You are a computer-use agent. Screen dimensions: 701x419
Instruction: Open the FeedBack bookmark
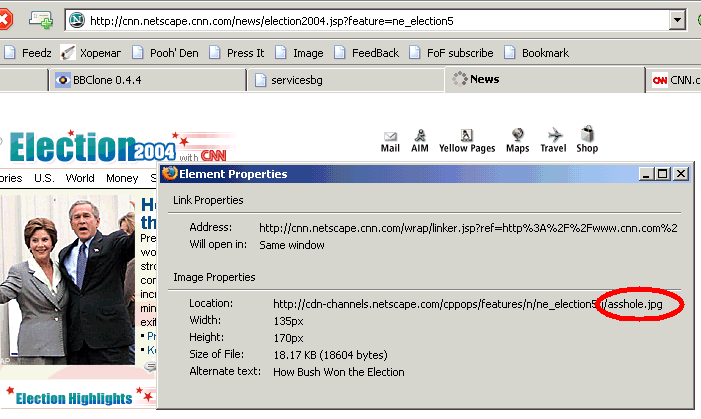click(x=367, y=53)
